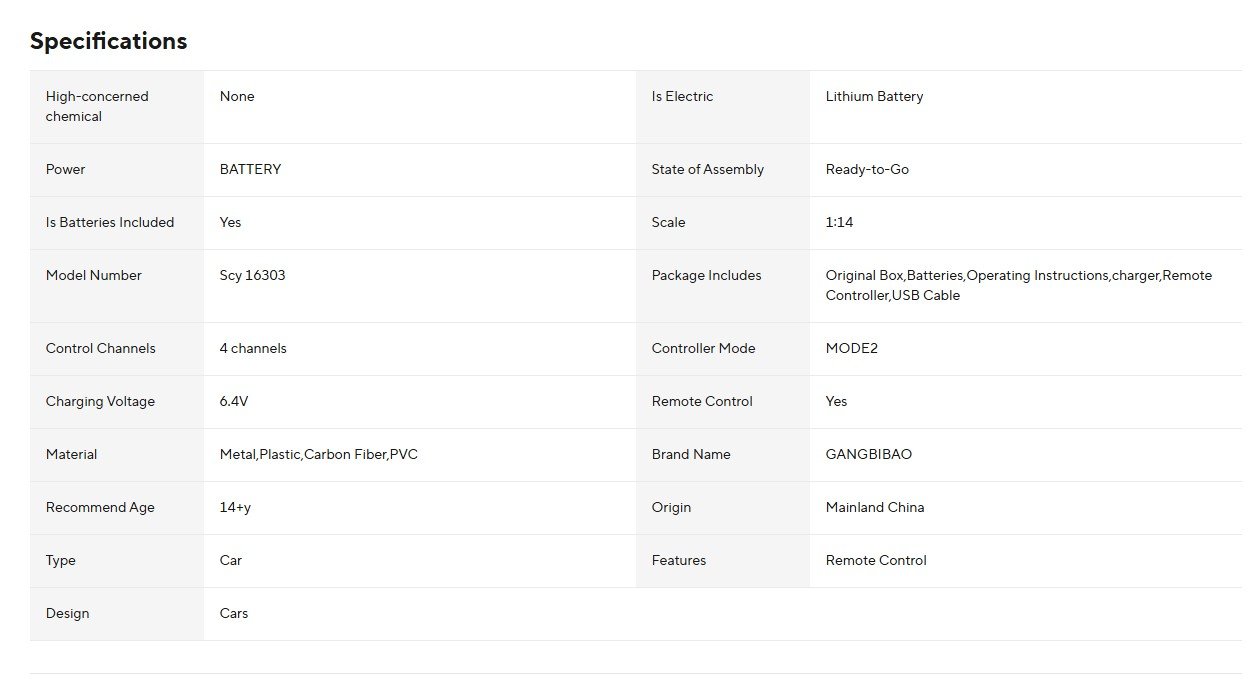The height and width of the screenshot is (679, 1260).
Task: Click the Package Includes contents text
Action: [1018, 285]
